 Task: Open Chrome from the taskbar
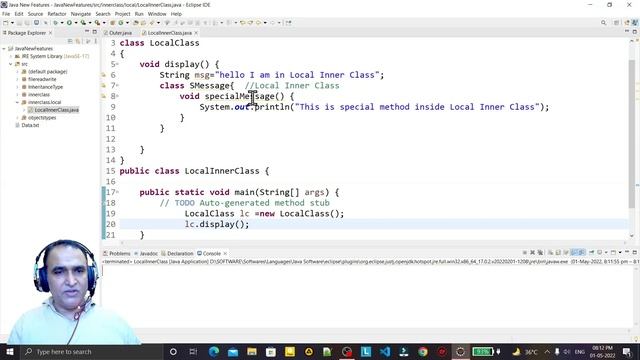click(x=423, y=351)
